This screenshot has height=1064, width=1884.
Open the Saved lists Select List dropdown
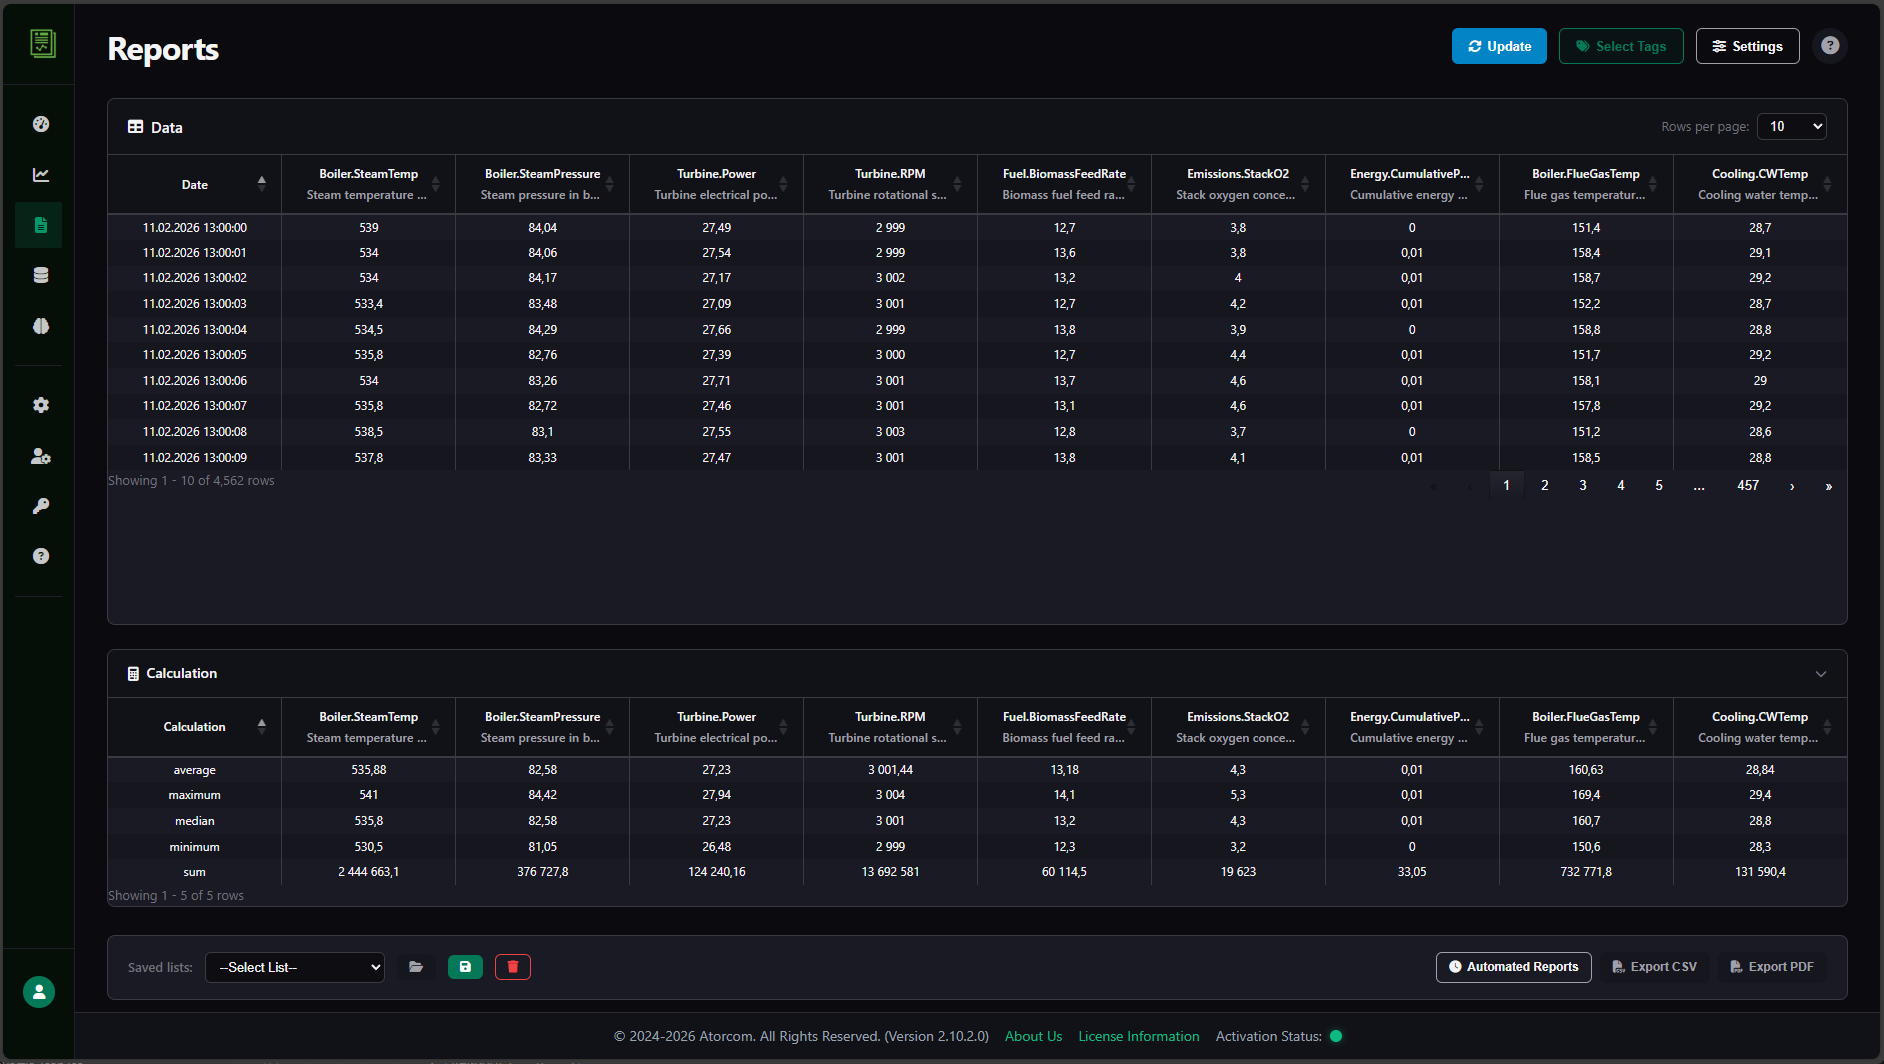point(294,967)
